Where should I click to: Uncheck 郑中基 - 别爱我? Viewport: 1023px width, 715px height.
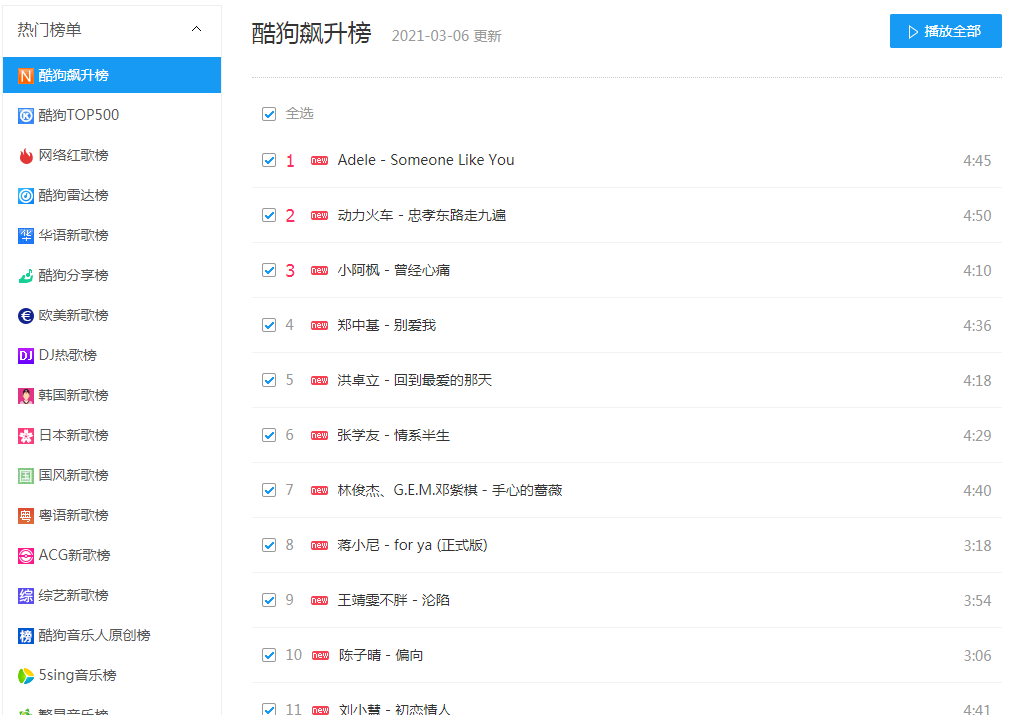click(x=269, y=325)
